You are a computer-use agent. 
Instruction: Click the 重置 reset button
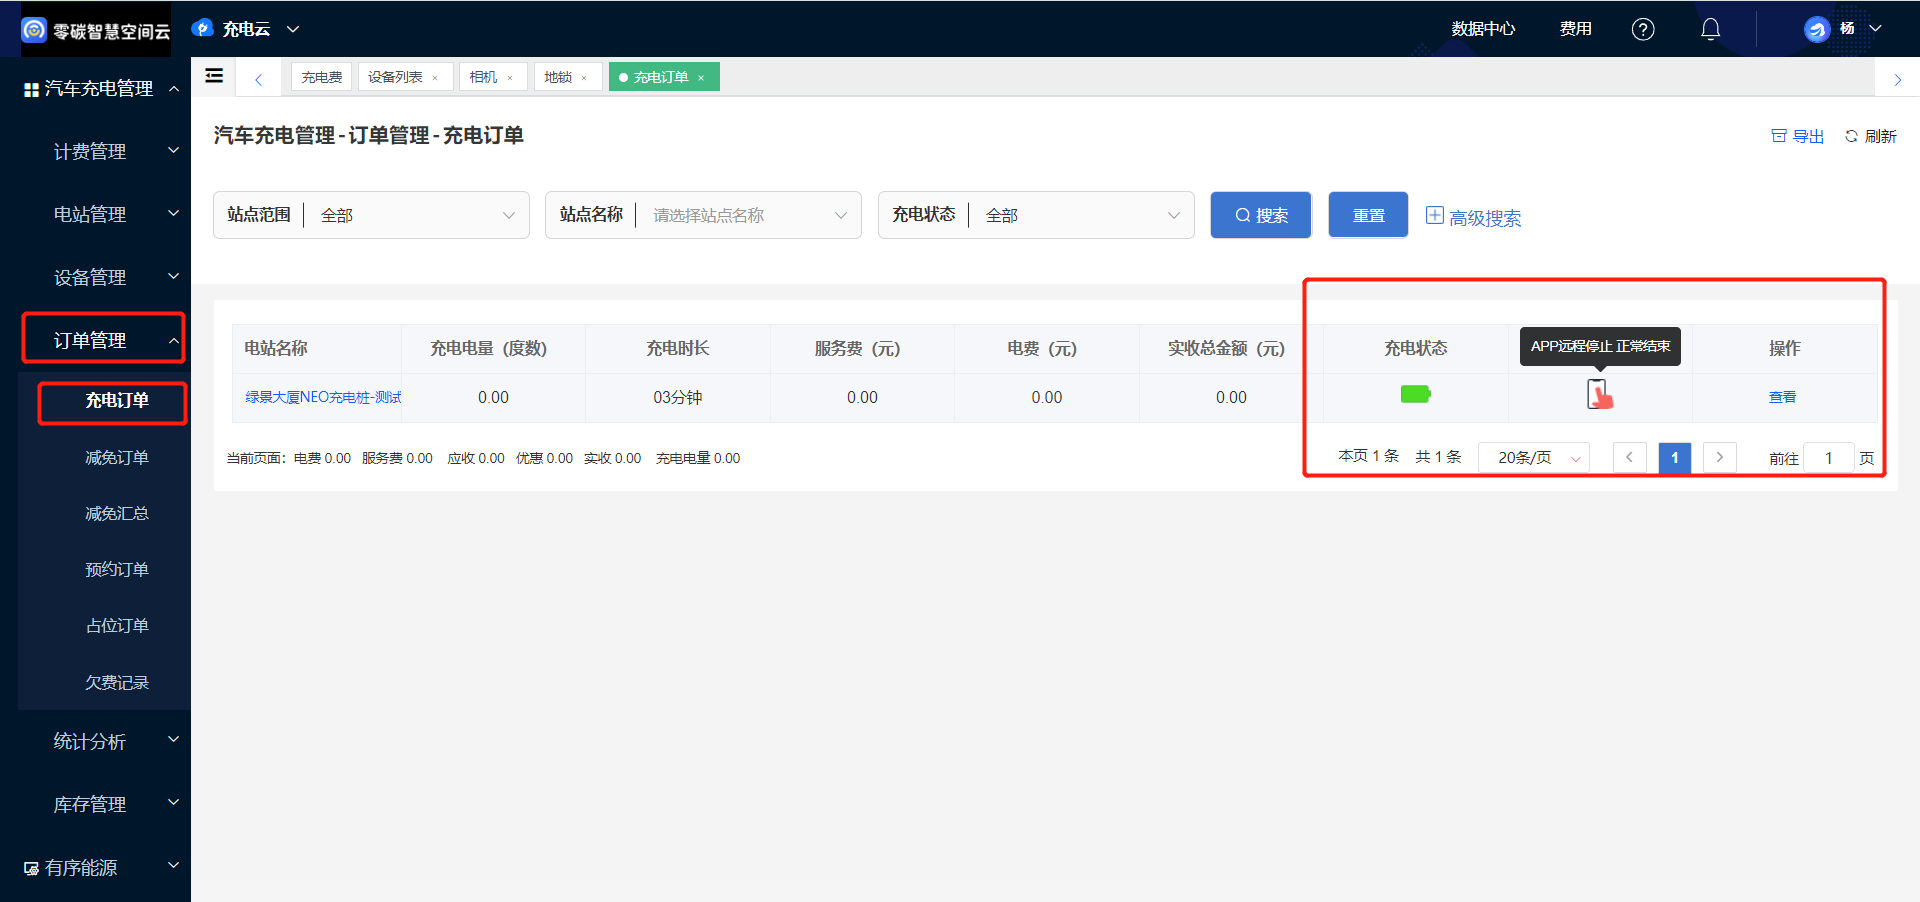pyautogui.click(x=1368, y=215)
